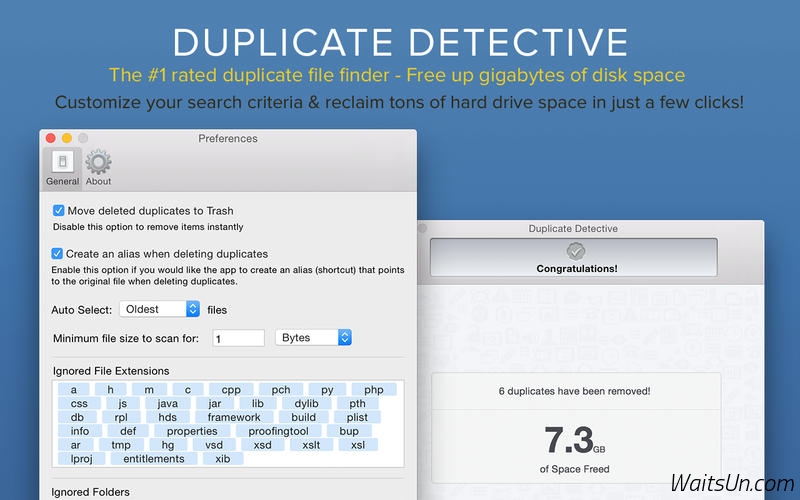Select the 'xsl' extension token
The height and width of the screenshot is (500, 800).
click(x=358, y=445)
